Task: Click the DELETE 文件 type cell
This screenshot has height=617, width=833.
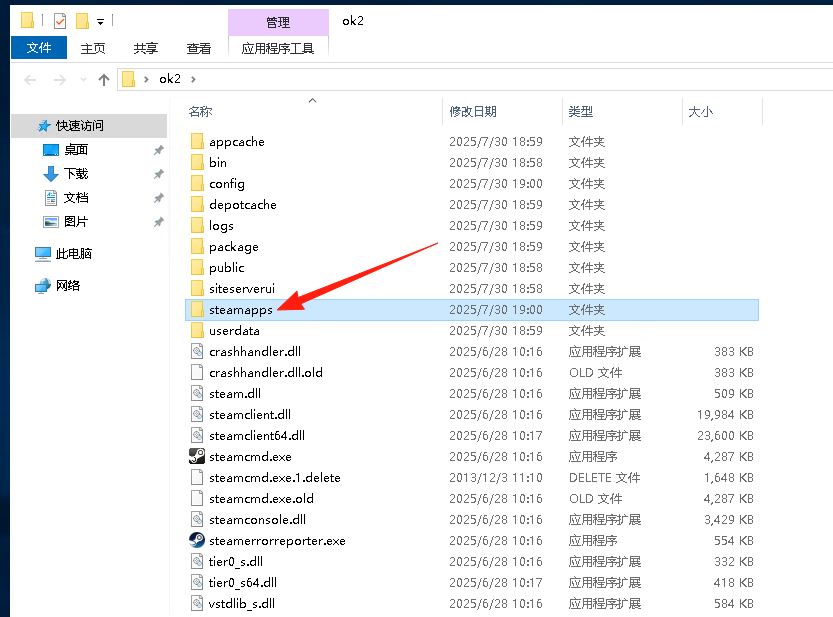Action: point(605,477)
